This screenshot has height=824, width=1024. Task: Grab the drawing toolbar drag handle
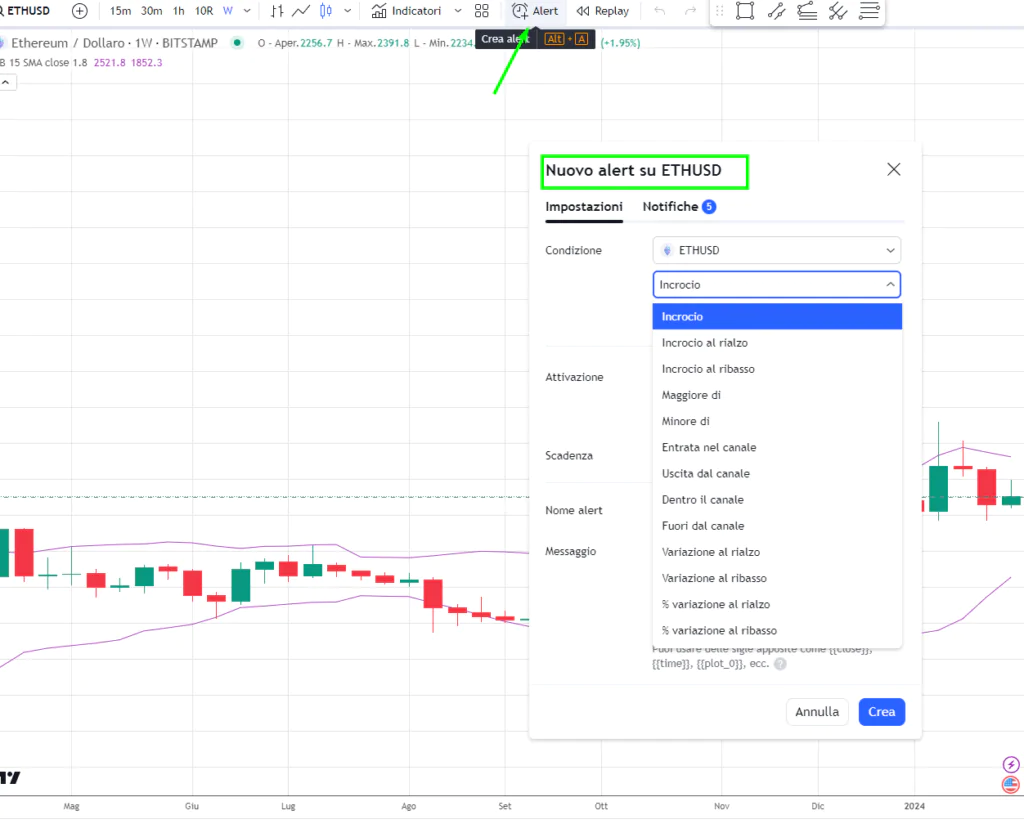pyautogui.click(x=720, y=11)
